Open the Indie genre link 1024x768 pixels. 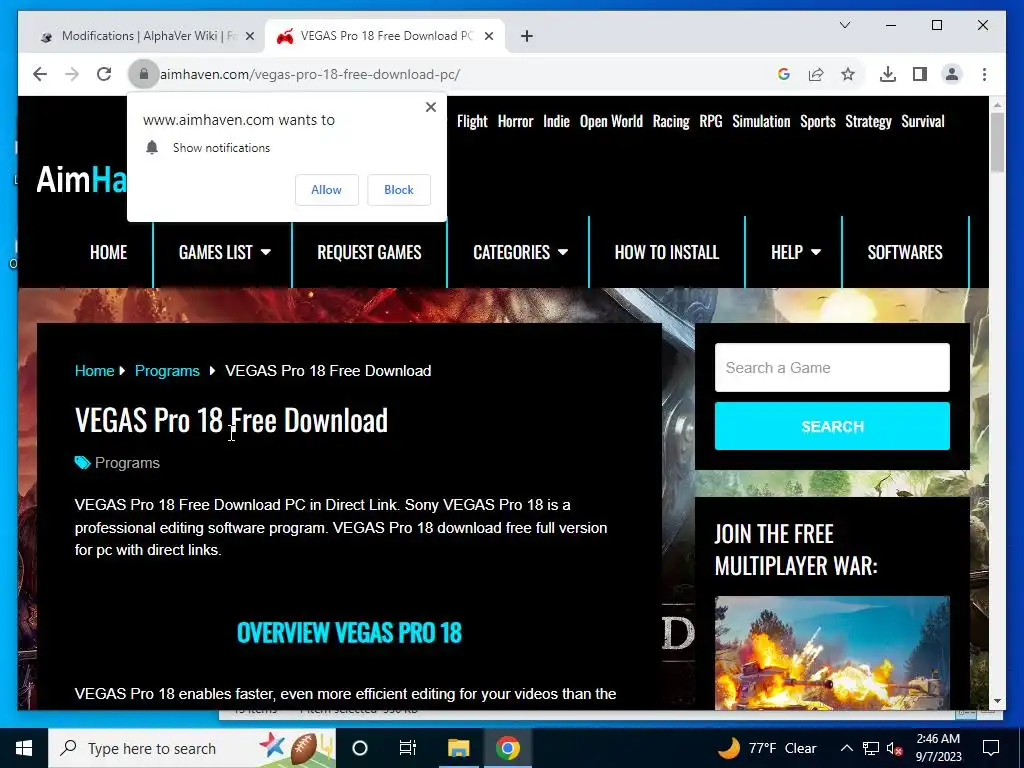[556, 121]
